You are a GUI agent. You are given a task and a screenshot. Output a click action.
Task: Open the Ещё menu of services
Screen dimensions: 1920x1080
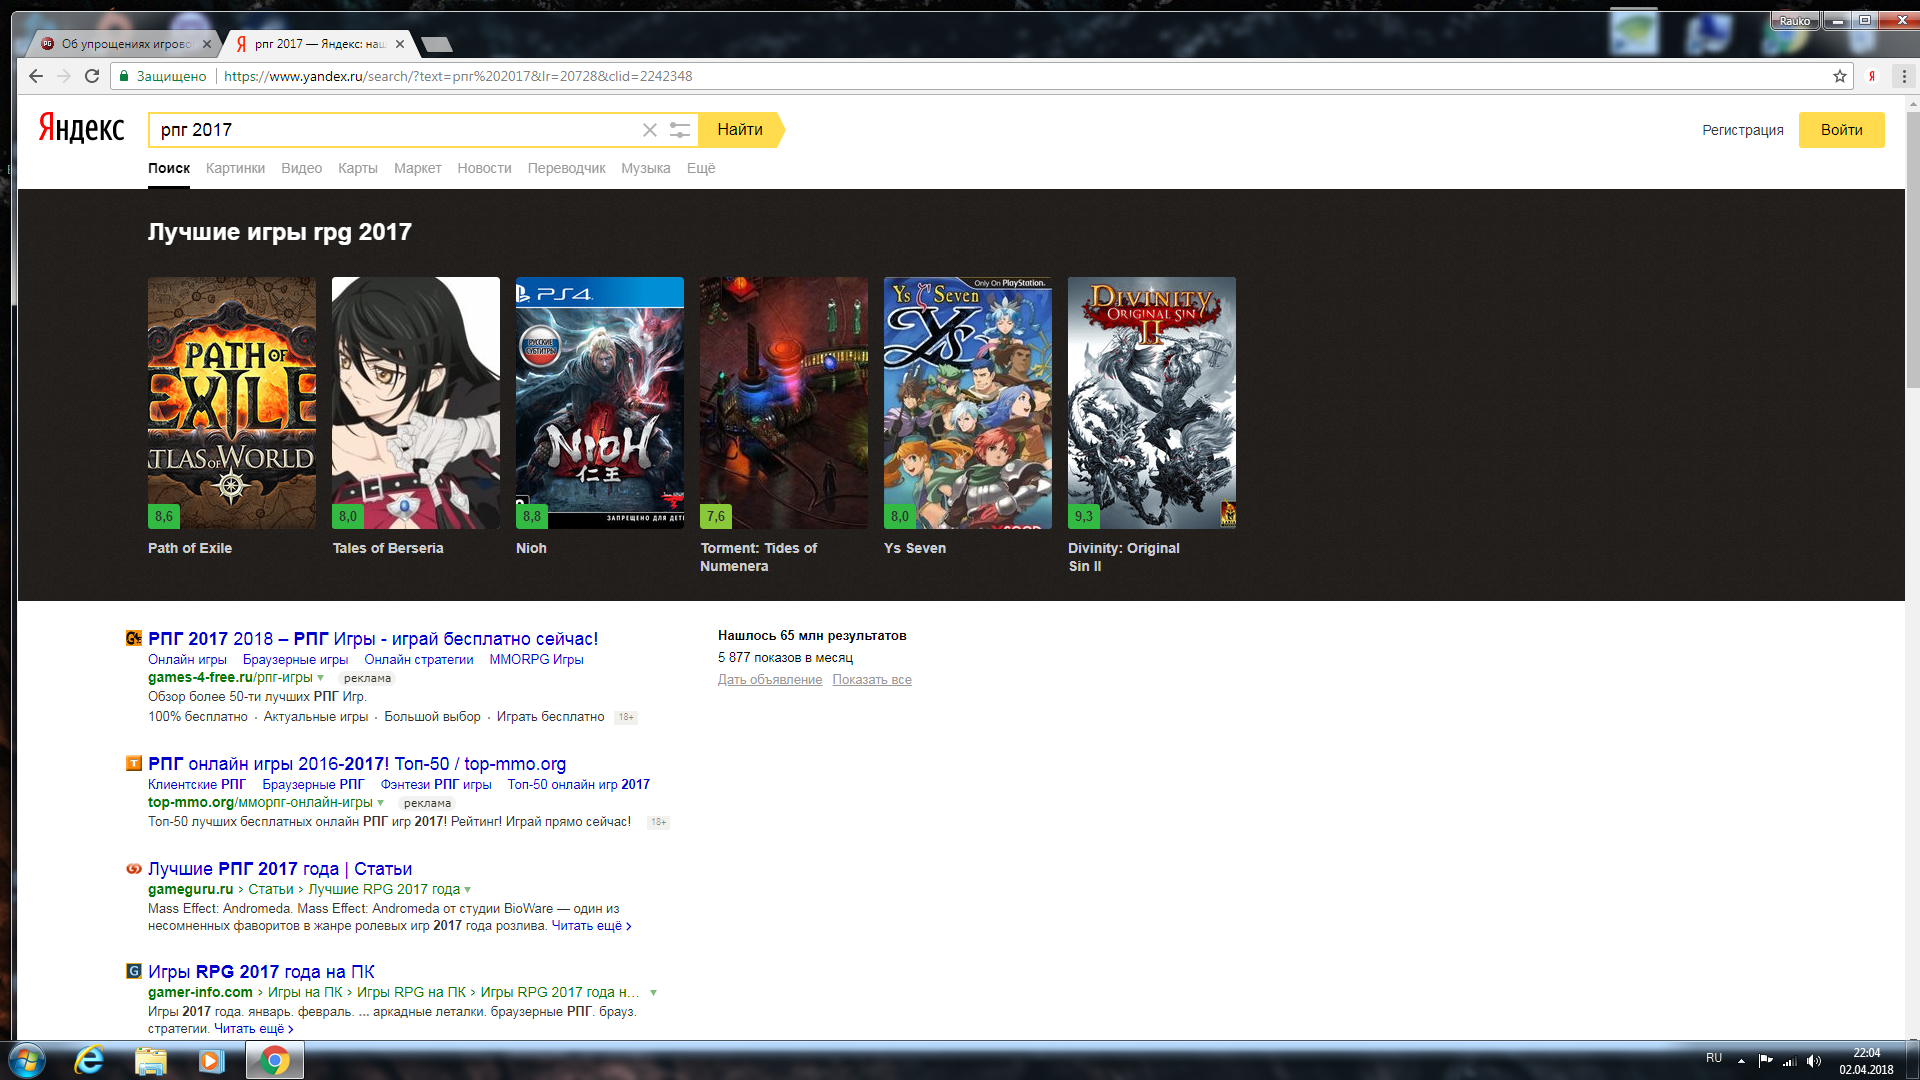[x=700, y=168]
